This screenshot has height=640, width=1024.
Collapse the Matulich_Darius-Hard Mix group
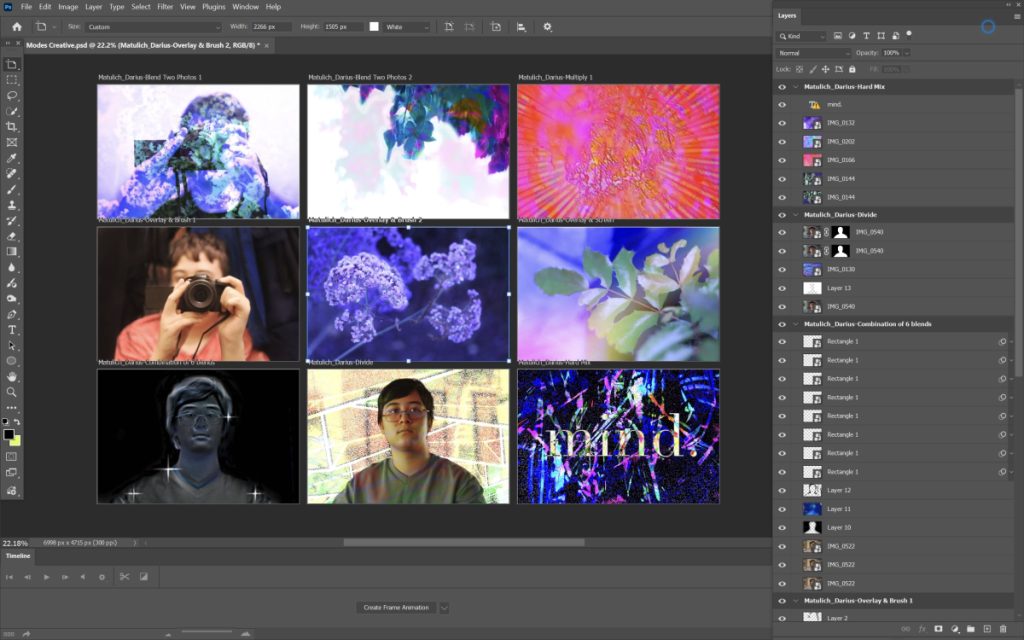coord(795,86)
